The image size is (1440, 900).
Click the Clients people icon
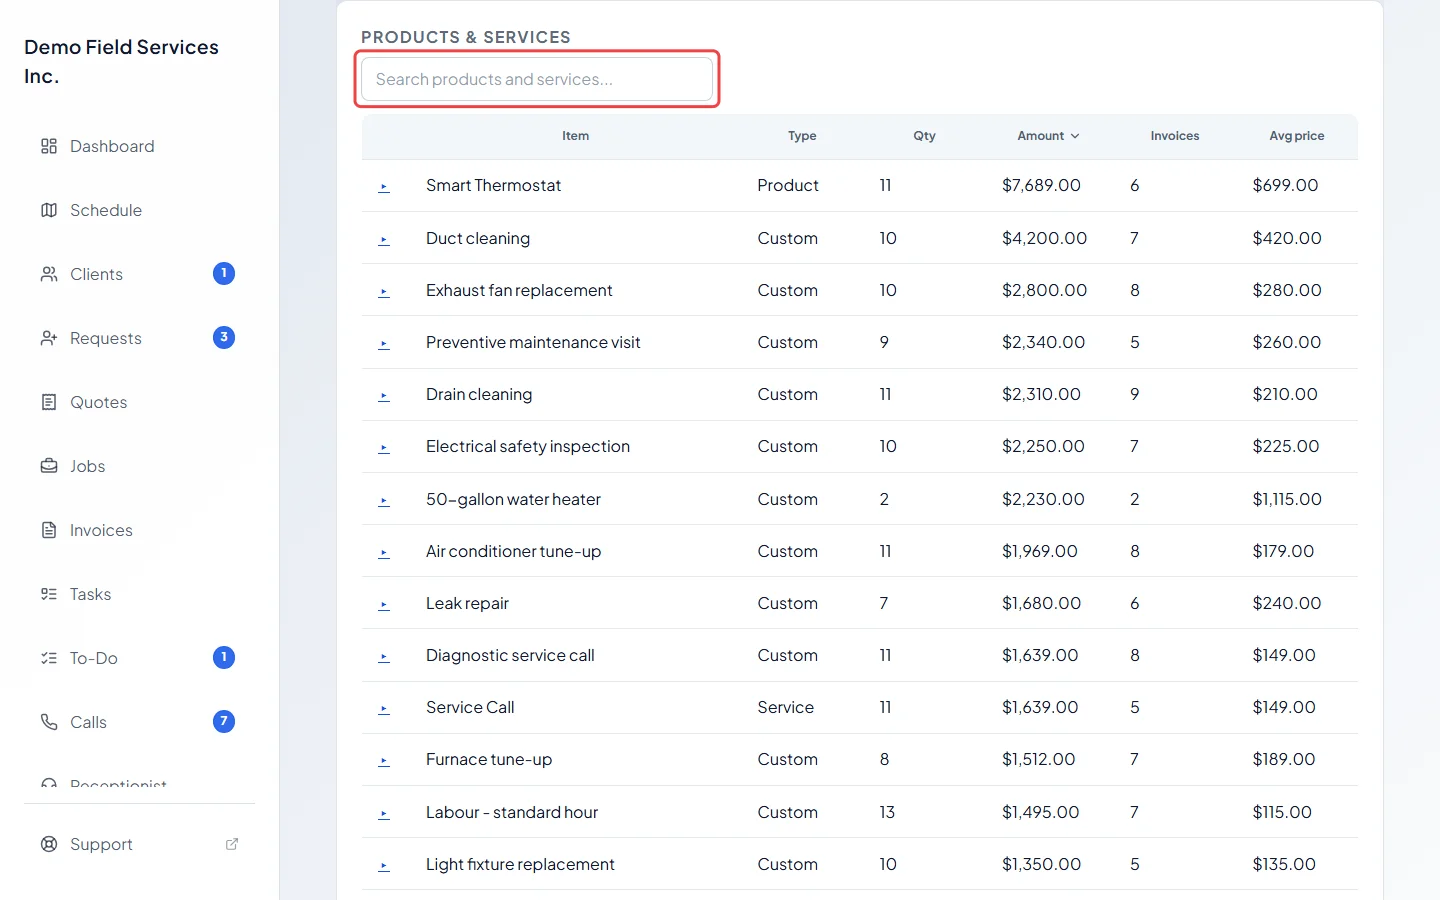(x=49, y=274)
